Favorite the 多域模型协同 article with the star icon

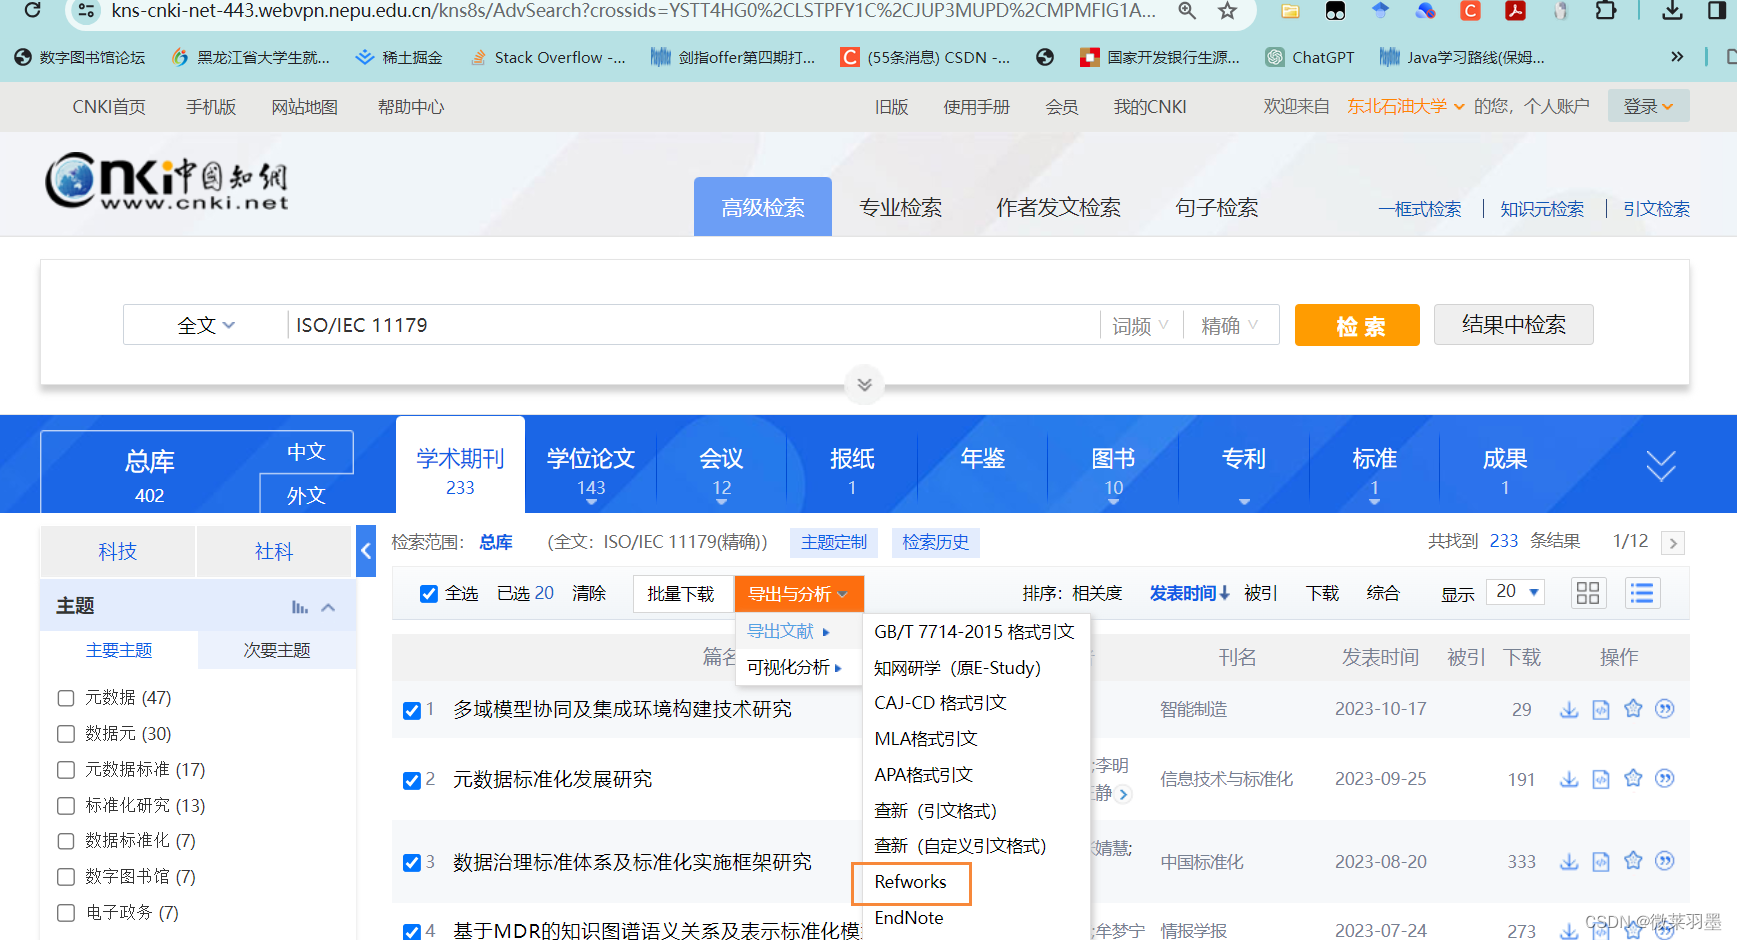pyautogui.click(x=1633, y=709)
